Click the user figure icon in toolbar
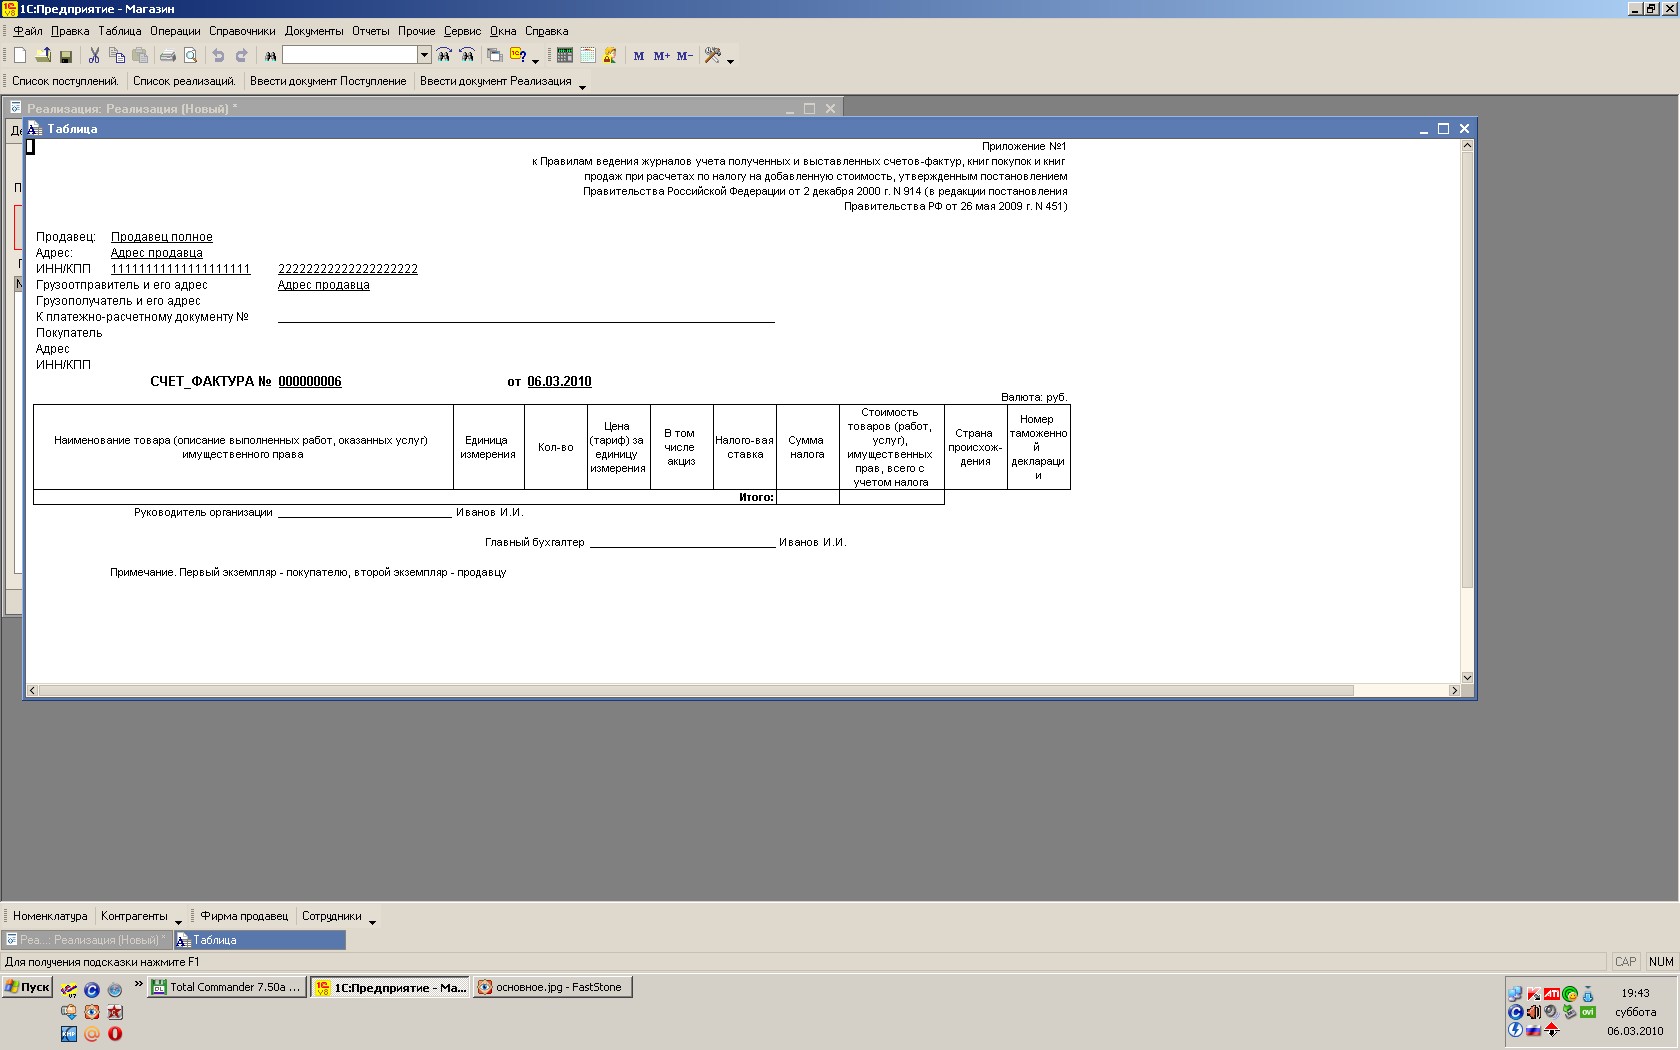 pos(610,56)
